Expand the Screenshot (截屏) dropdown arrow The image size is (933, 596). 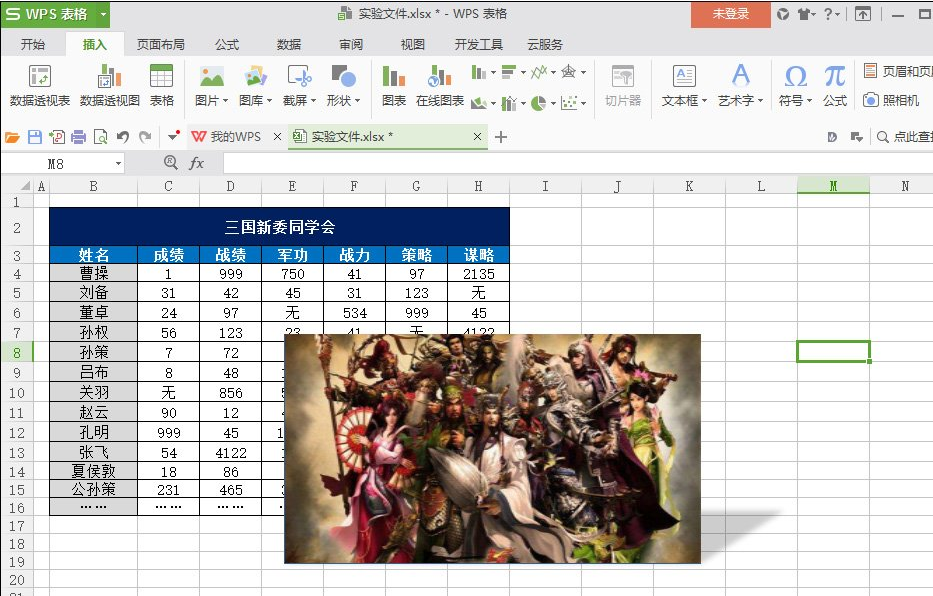pyautogui.click(x=314, y=100)
